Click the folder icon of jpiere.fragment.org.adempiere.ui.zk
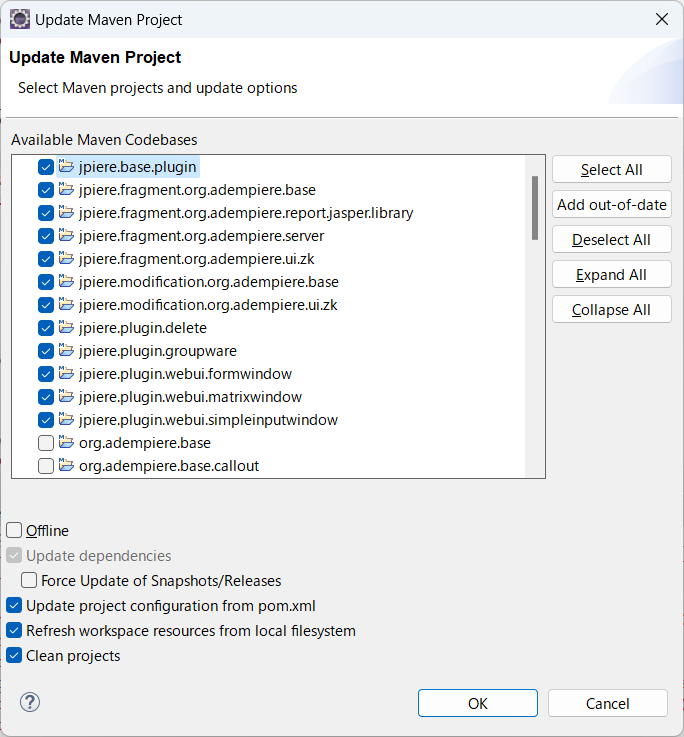 pyautogui.click(x=66, y=259)
